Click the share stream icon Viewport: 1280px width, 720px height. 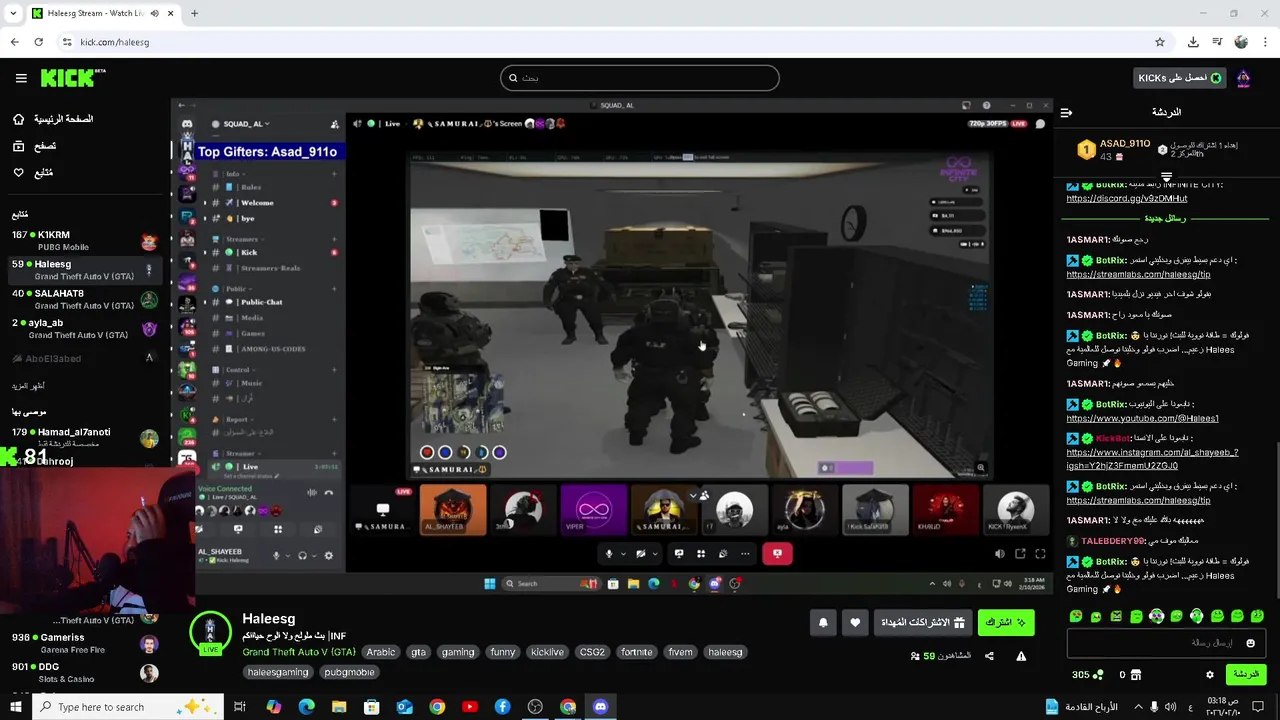989,656
